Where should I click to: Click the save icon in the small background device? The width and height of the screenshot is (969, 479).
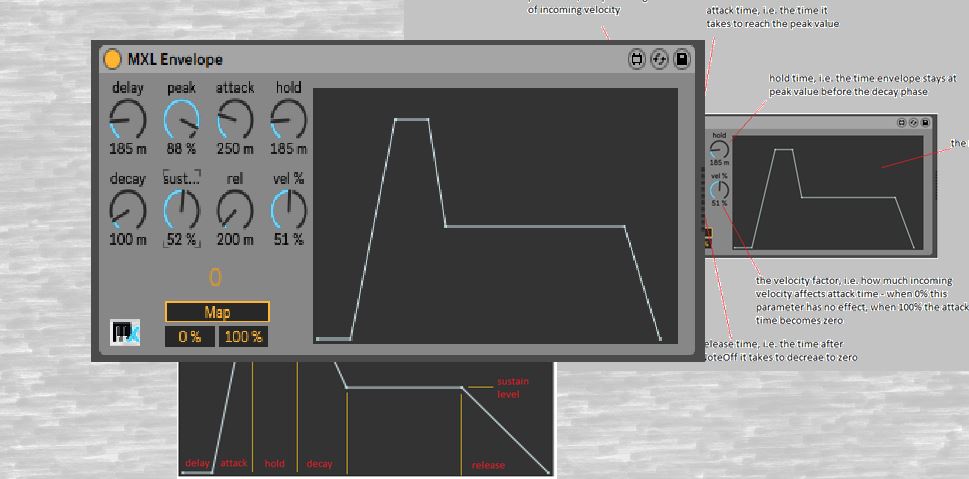tap(926, 123)
